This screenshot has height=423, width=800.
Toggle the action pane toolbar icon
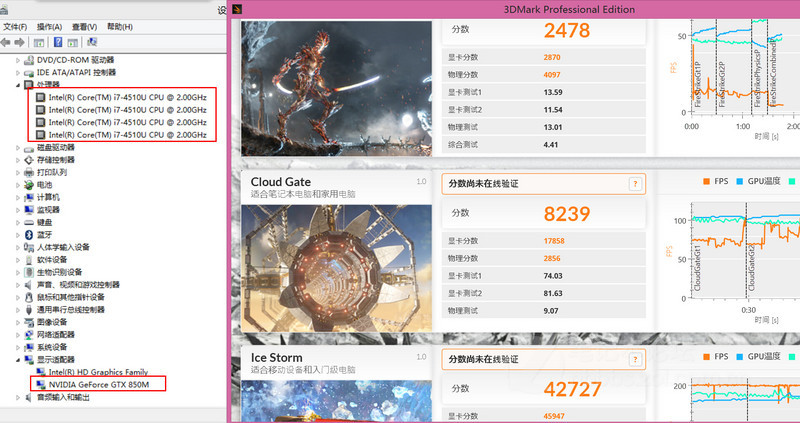tap(73, 42)
